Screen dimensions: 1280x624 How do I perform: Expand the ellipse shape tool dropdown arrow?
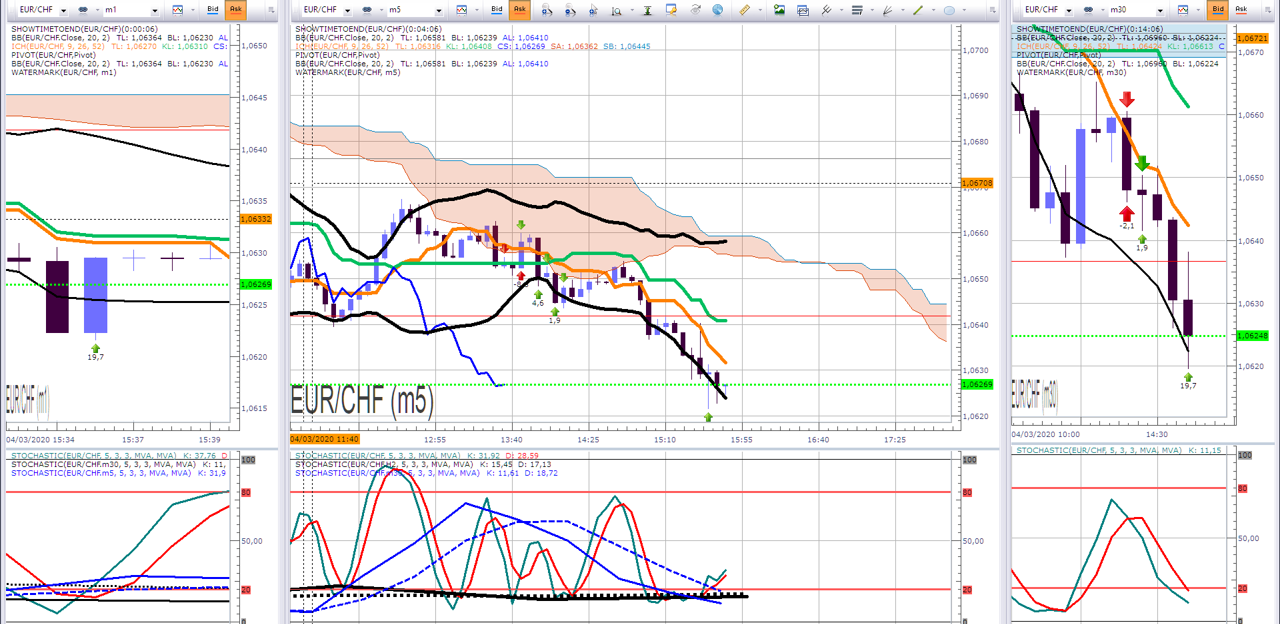click(x=964, y=9)
